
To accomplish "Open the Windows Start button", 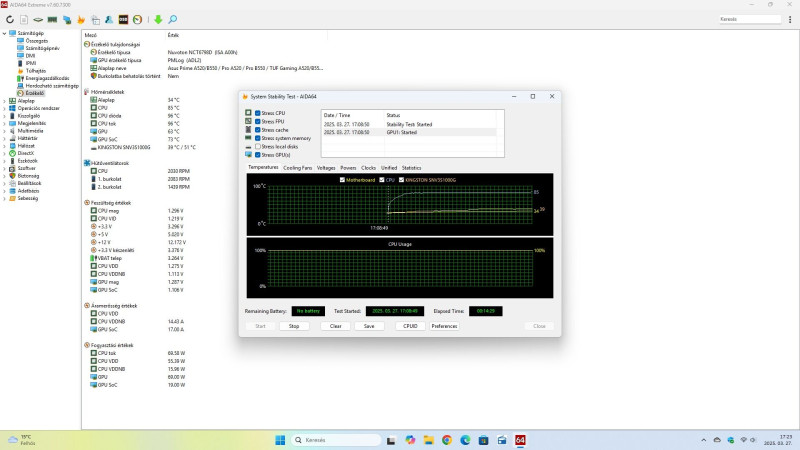I will (280, 440).
